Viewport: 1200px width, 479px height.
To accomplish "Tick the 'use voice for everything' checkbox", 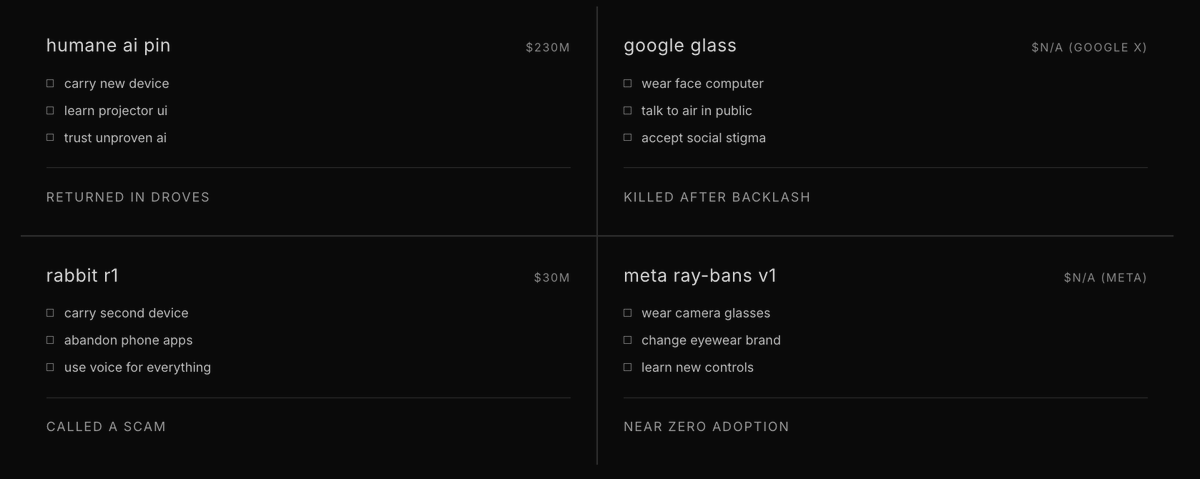I will pos(50,368).
